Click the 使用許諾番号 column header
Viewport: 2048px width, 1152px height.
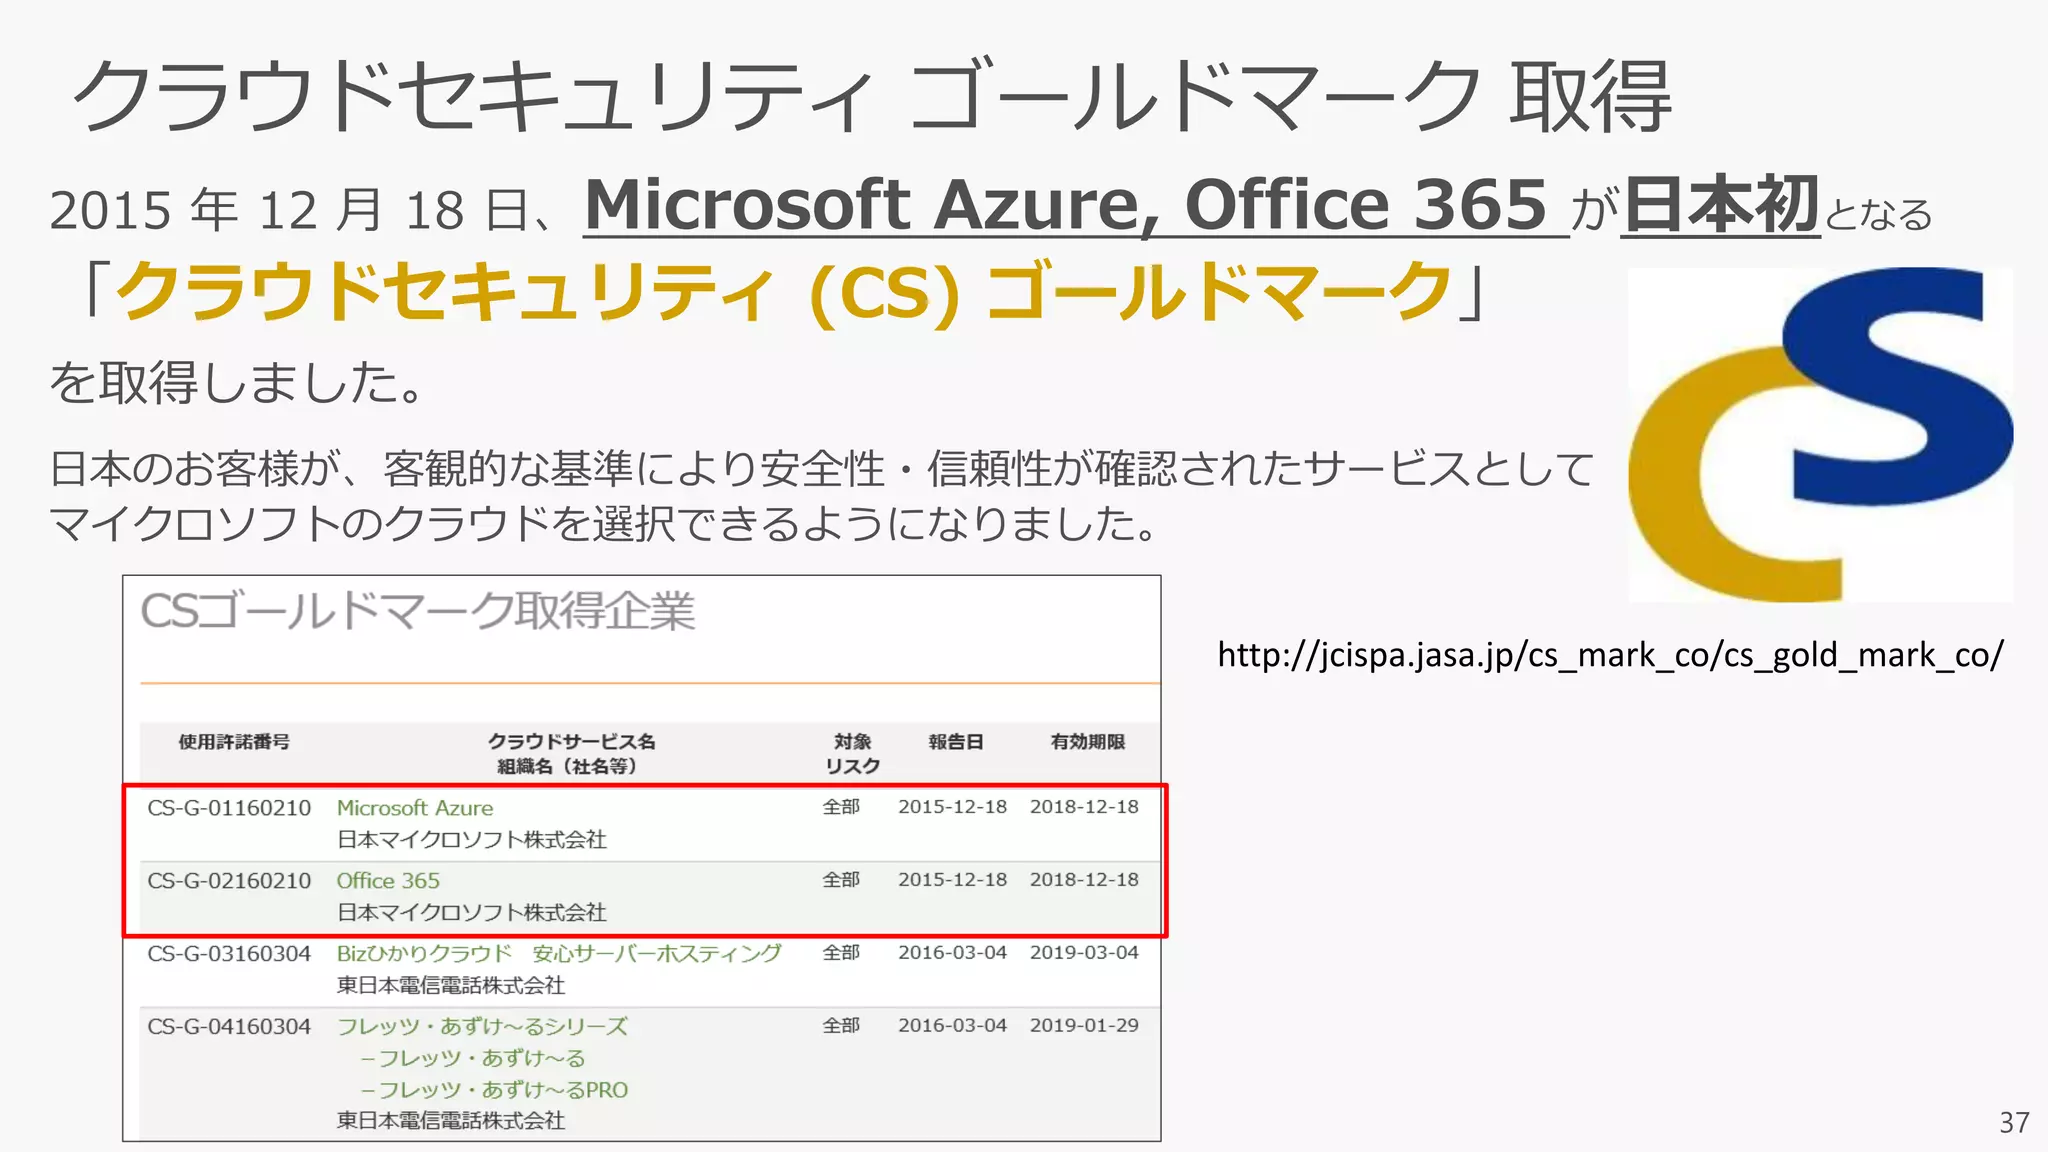(x=234, y=742)
